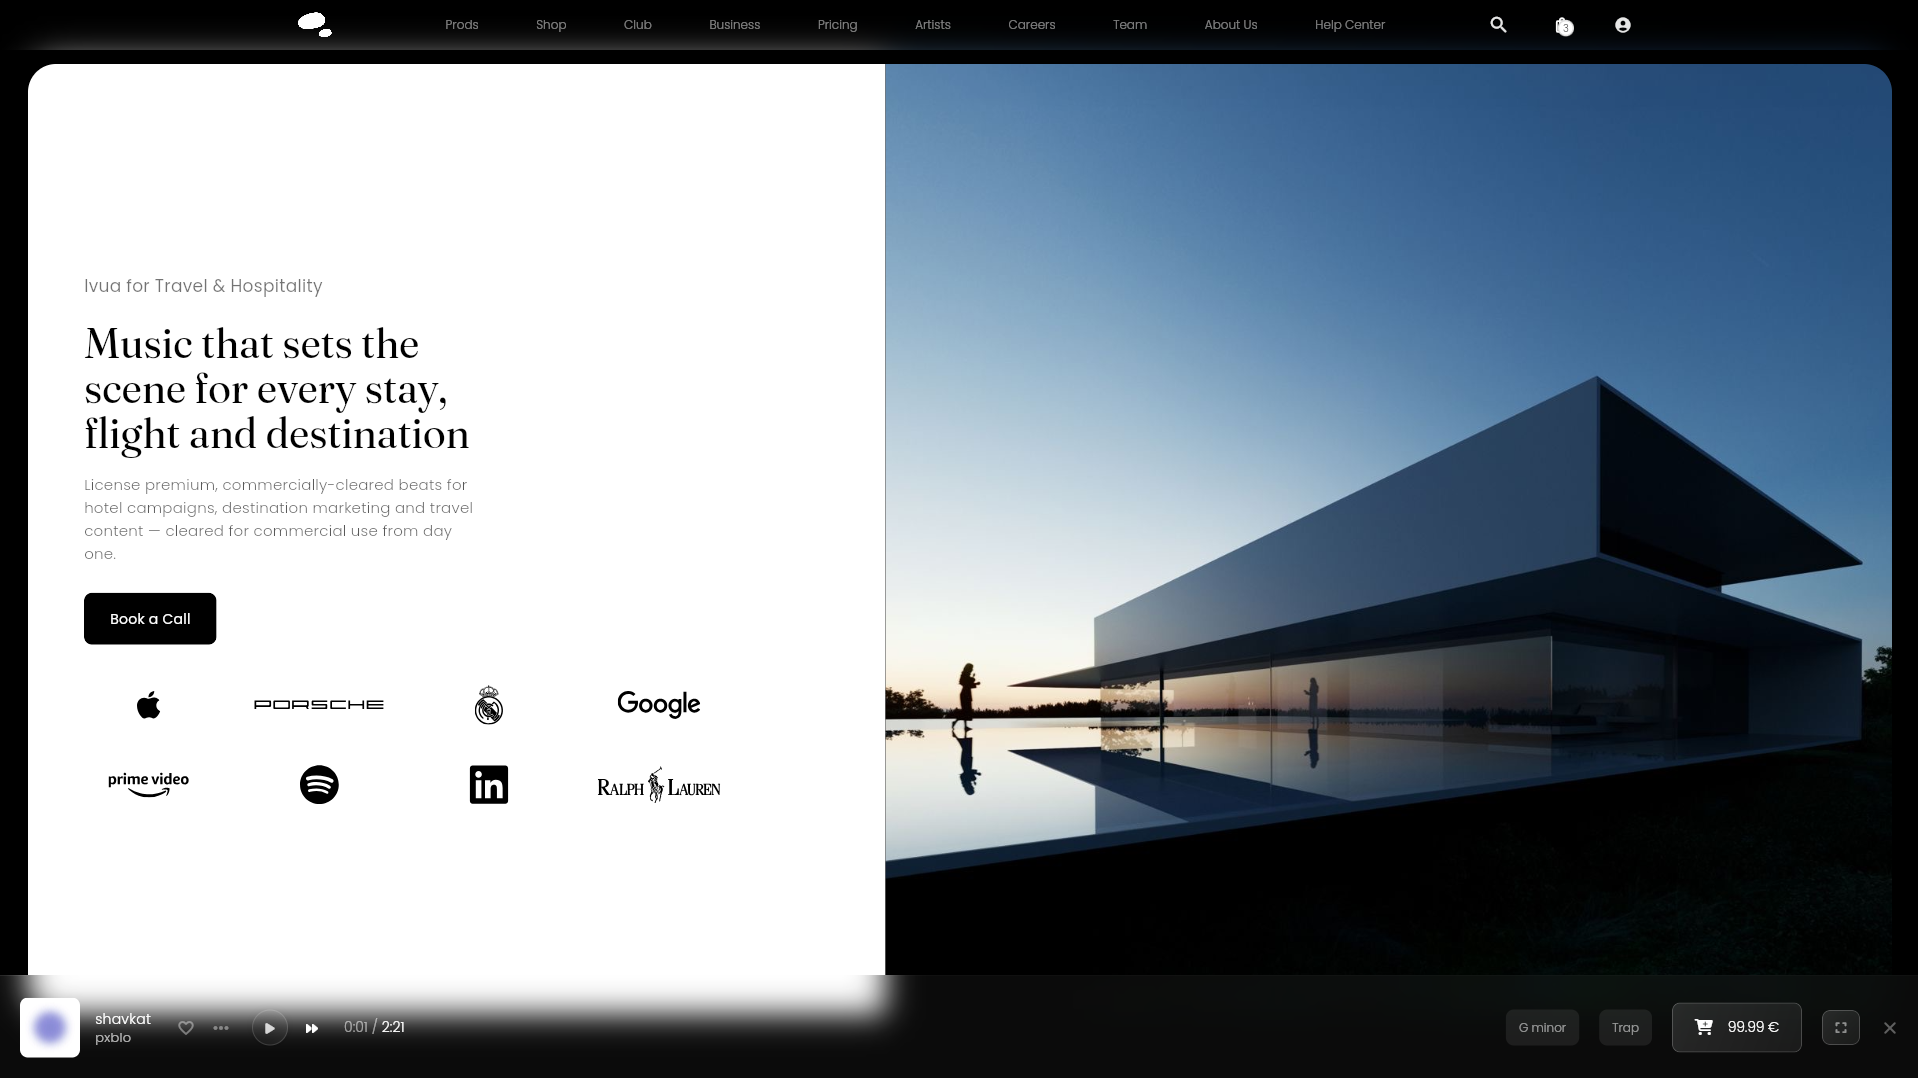Click the Book a Call button
The width and height of the screenshot is (1918, 1078).
point(150,619)
